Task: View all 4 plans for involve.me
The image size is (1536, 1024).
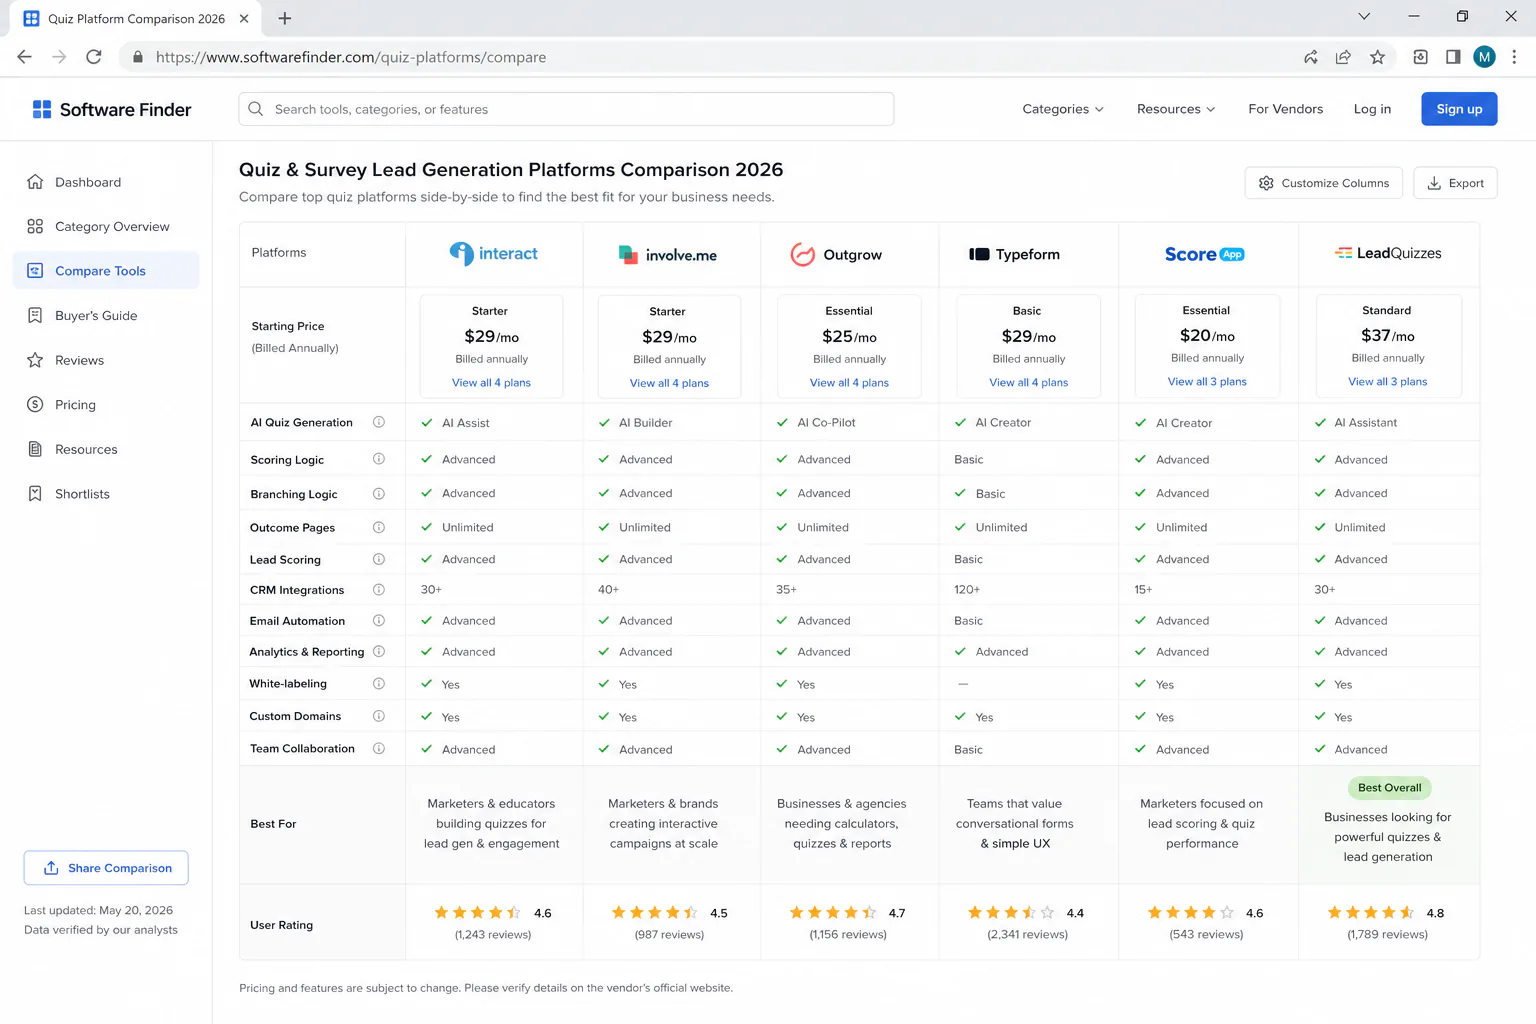Action: [x=669, y=383]
